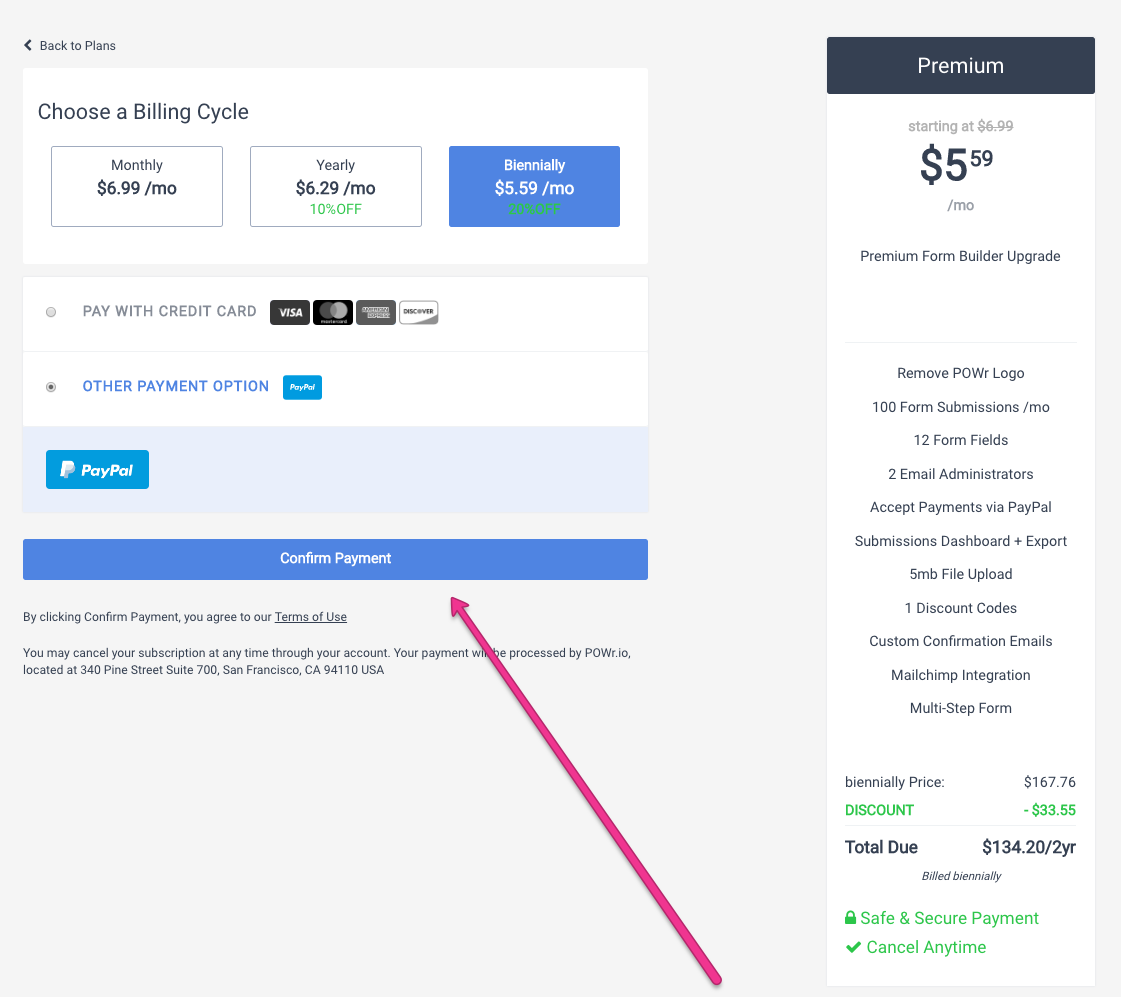
Task: Click the Back to Plans chevron arrow
Action: point(28,45)
